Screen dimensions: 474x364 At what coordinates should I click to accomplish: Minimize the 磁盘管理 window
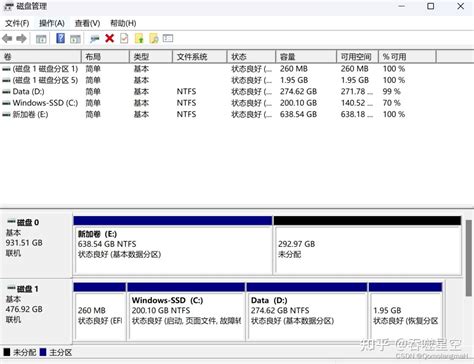[x=402, y=6]
